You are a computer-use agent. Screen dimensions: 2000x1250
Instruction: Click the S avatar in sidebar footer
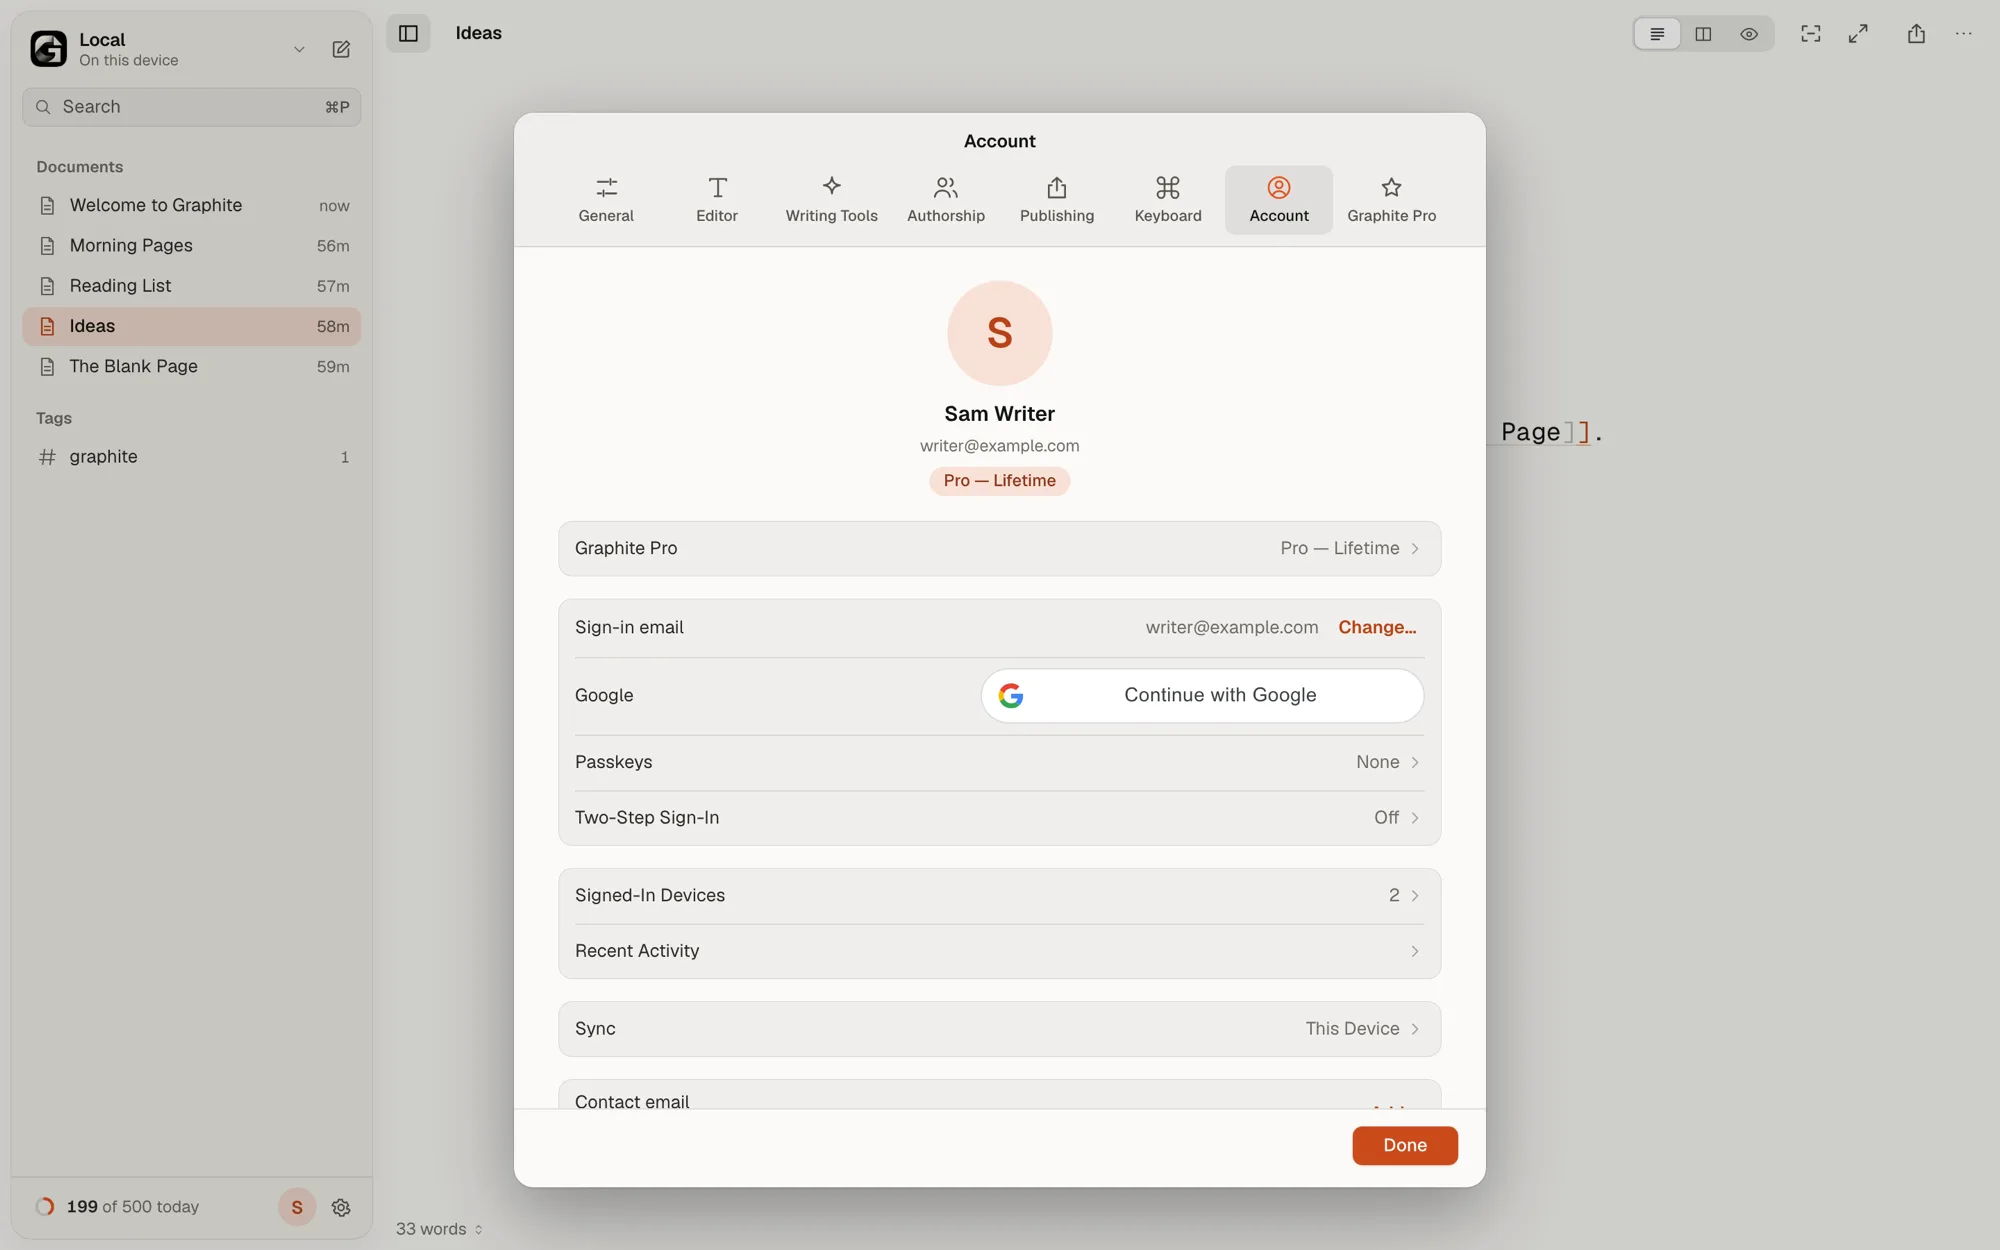(297, 1207)
